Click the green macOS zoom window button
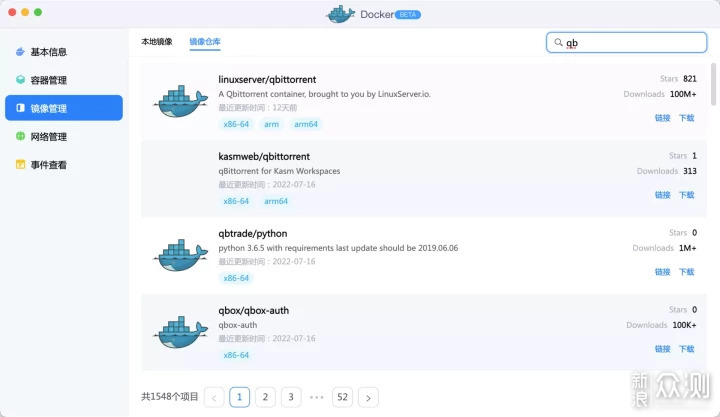Viewport: 720px width, 417px height. [x=38, y=12]
